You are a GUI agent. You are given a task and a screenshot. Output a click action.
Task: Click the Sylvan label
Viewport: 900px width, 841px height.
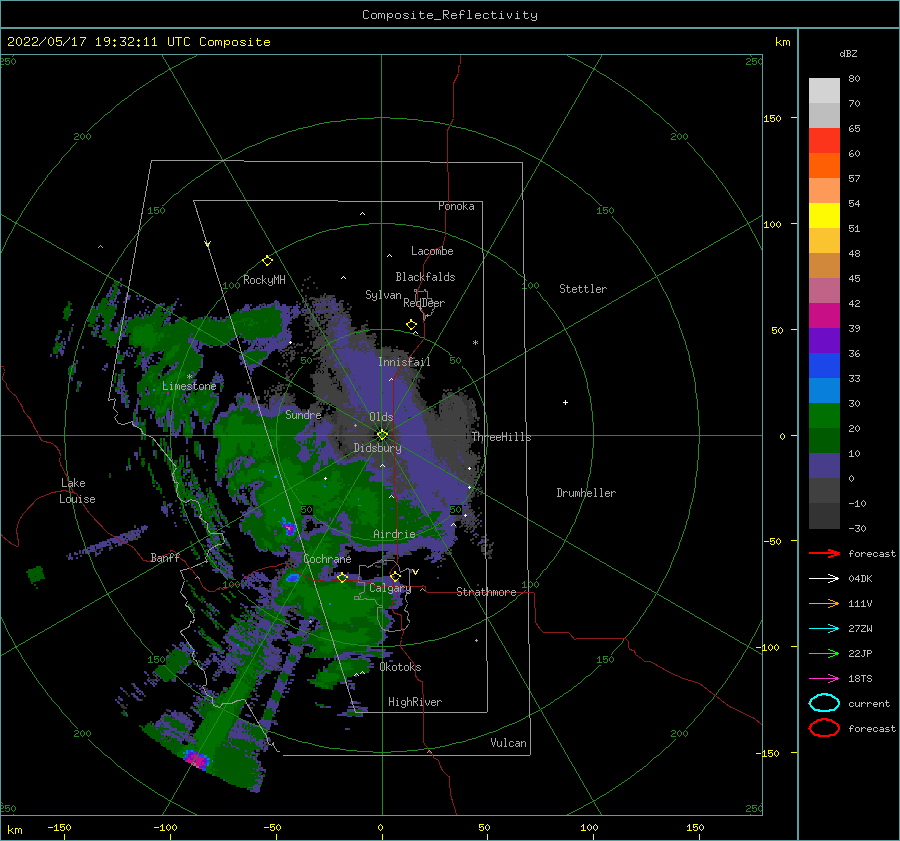[x=383, y=295]
